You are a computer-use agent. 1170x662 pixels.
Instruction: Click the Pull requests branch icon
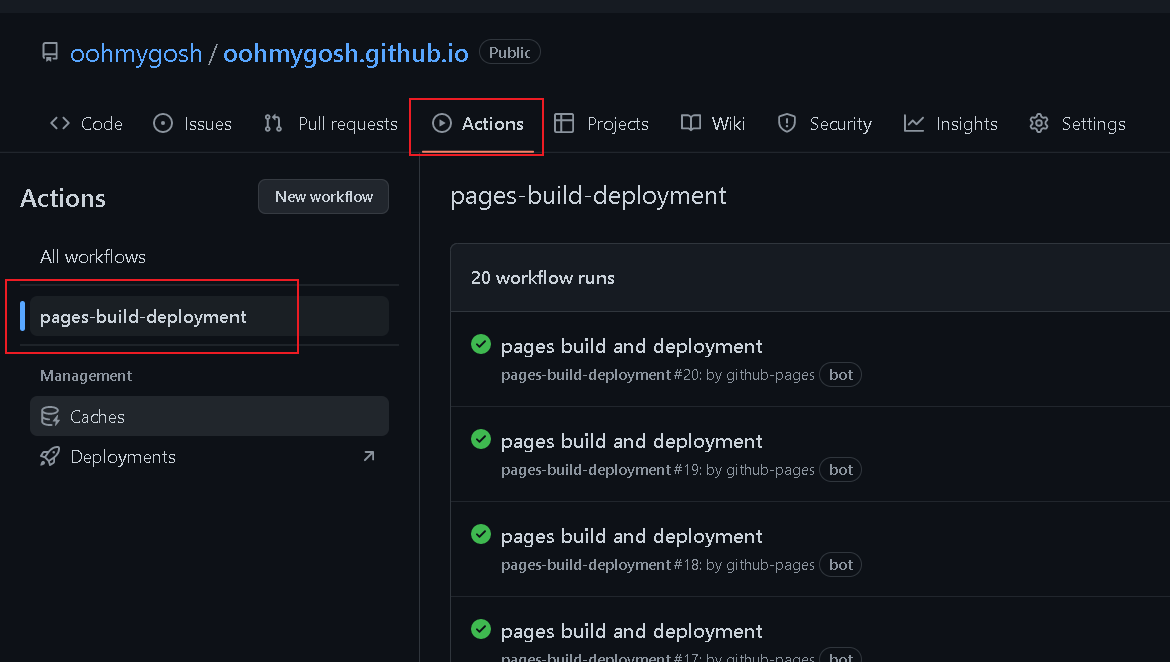(x=271, y=123)
